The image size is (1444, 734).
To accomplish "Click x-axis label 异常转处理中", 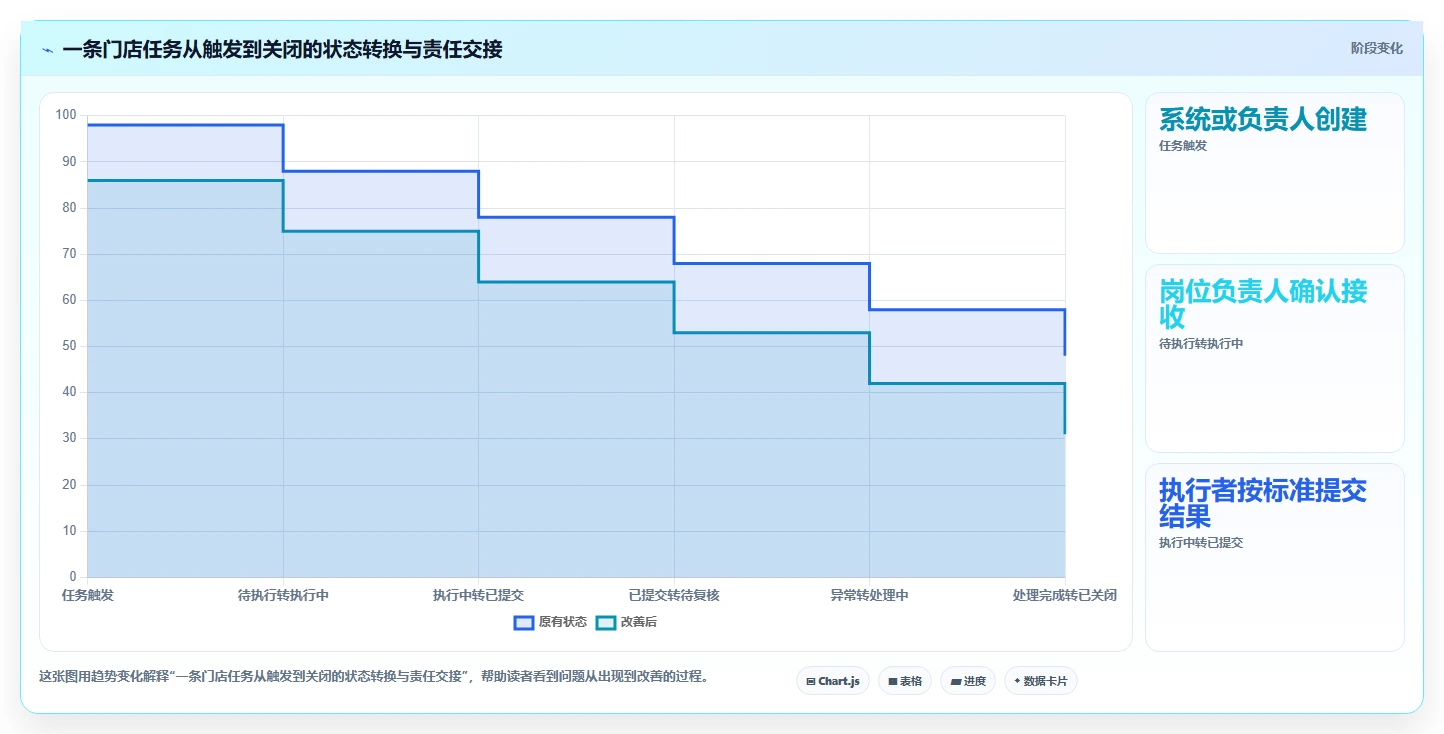I will (869, 595).
